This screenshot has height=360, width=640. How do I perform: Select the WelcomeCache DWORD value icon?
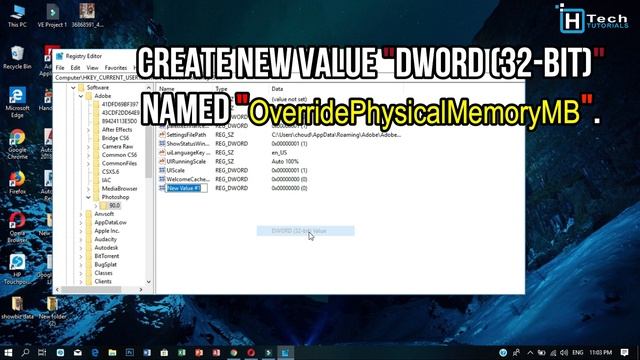(162, 179)
